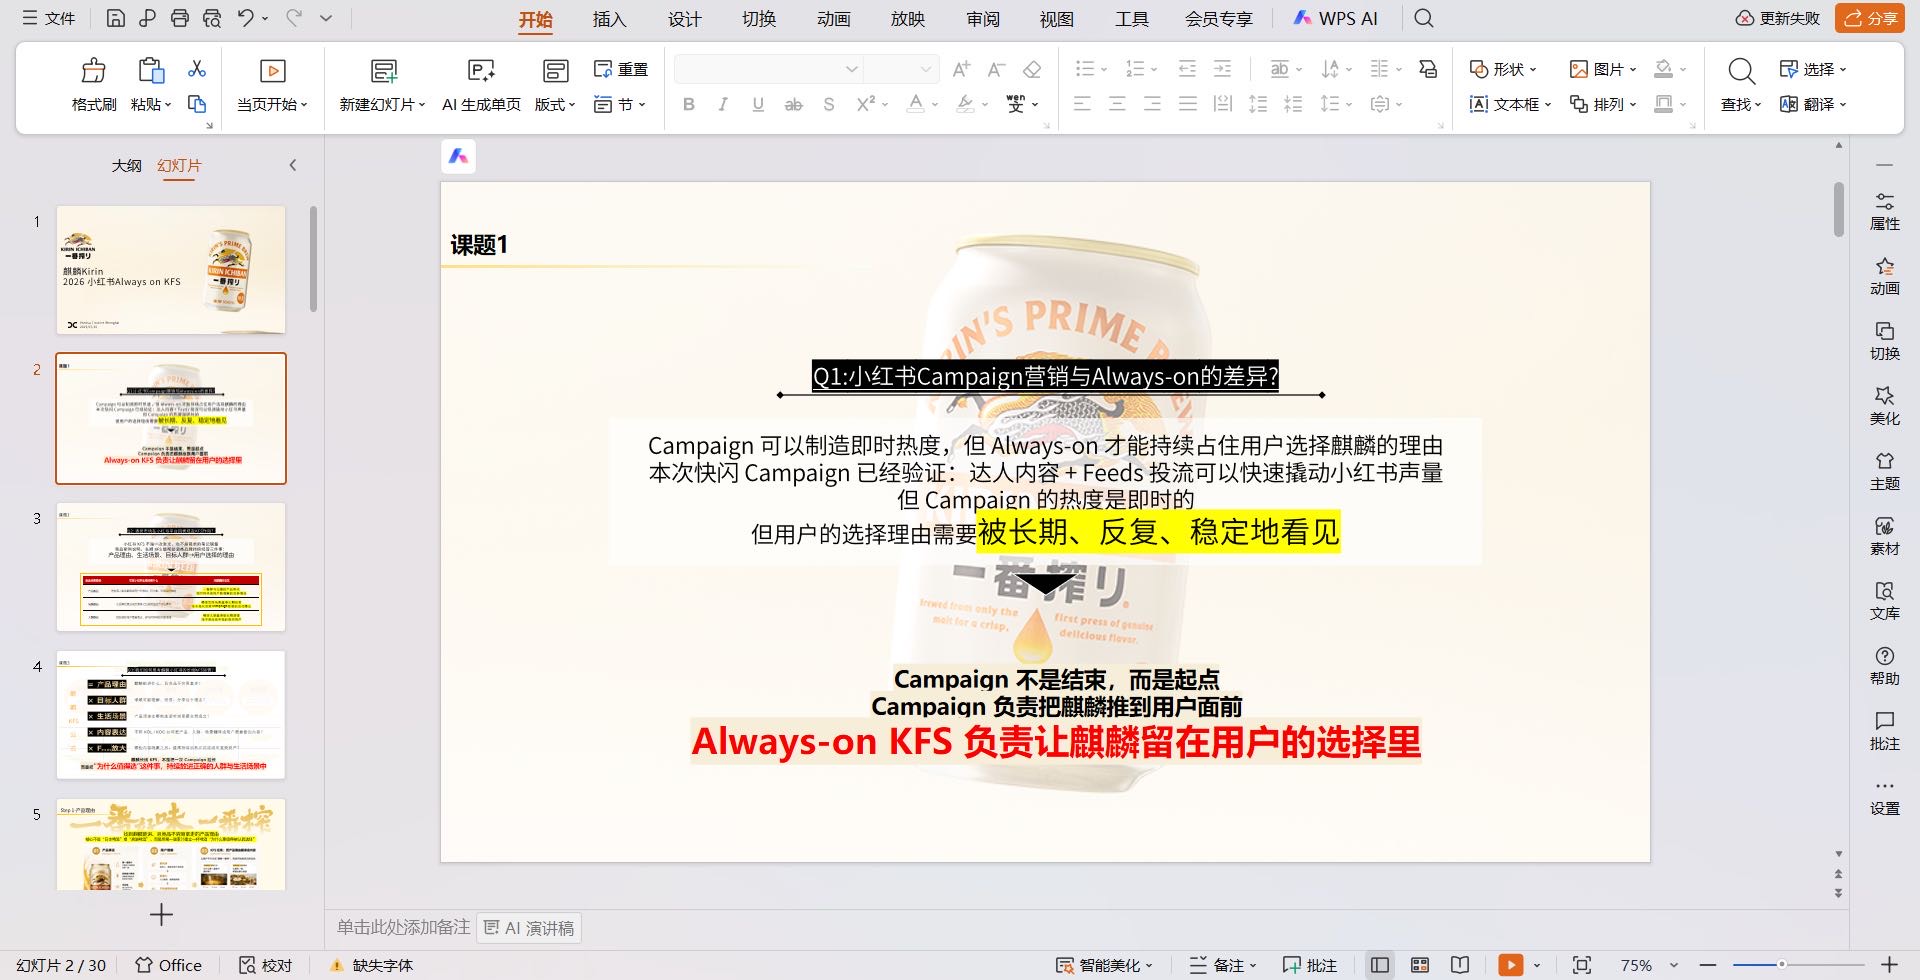Toggle normal view button in status bar
This screenshot has height=980, width=1920.
pos(1380,965)
